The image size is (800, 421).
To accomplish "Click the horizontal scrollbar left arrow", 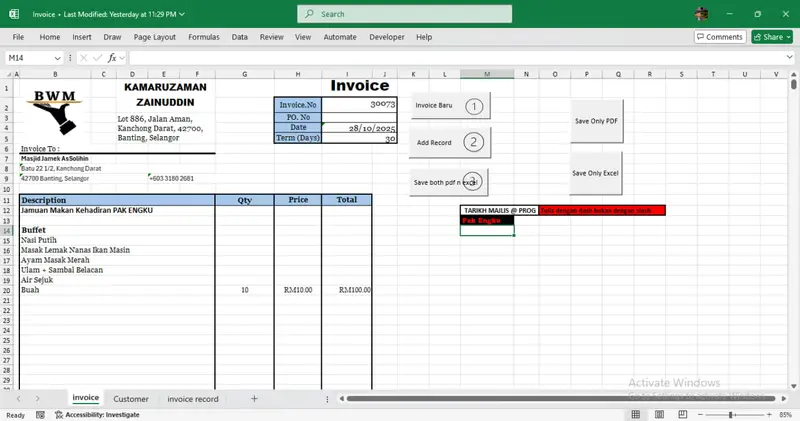I will pos(342,399).
